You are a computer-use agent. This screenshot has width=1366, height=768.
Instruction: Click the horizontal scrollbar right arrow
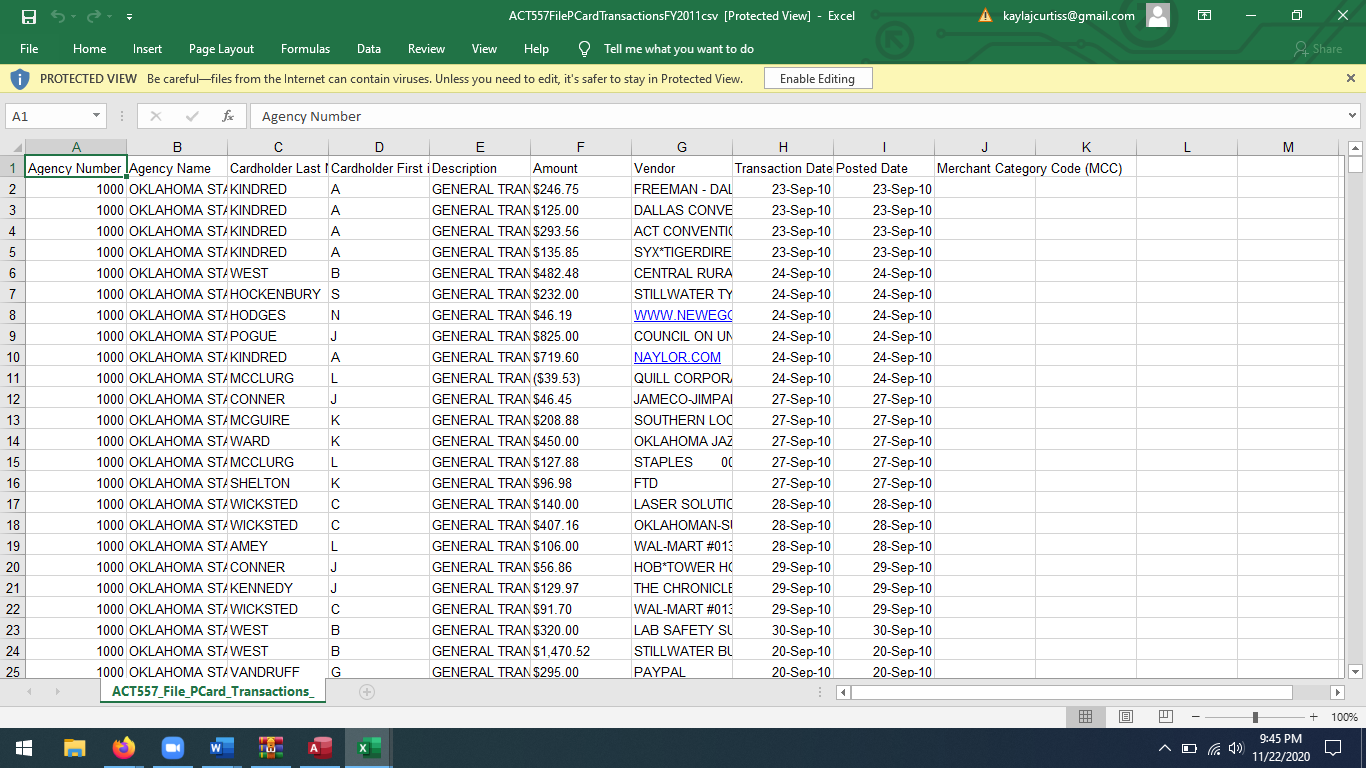[1339, 691]
